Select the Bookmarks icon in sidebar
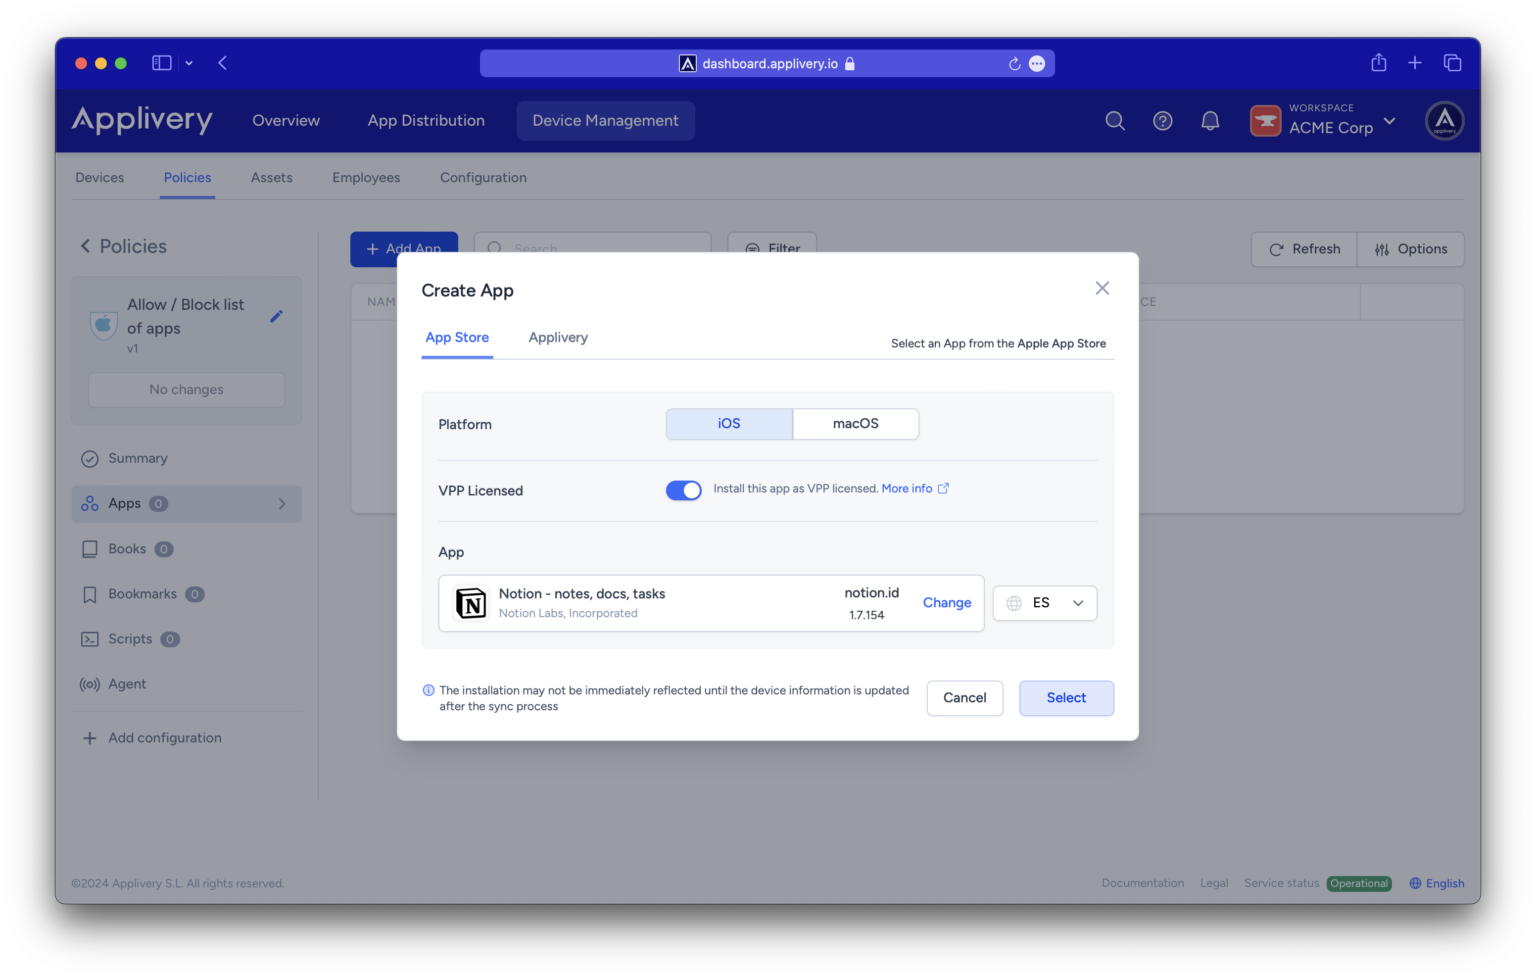1536x977 pixels. tap(90, 594)
